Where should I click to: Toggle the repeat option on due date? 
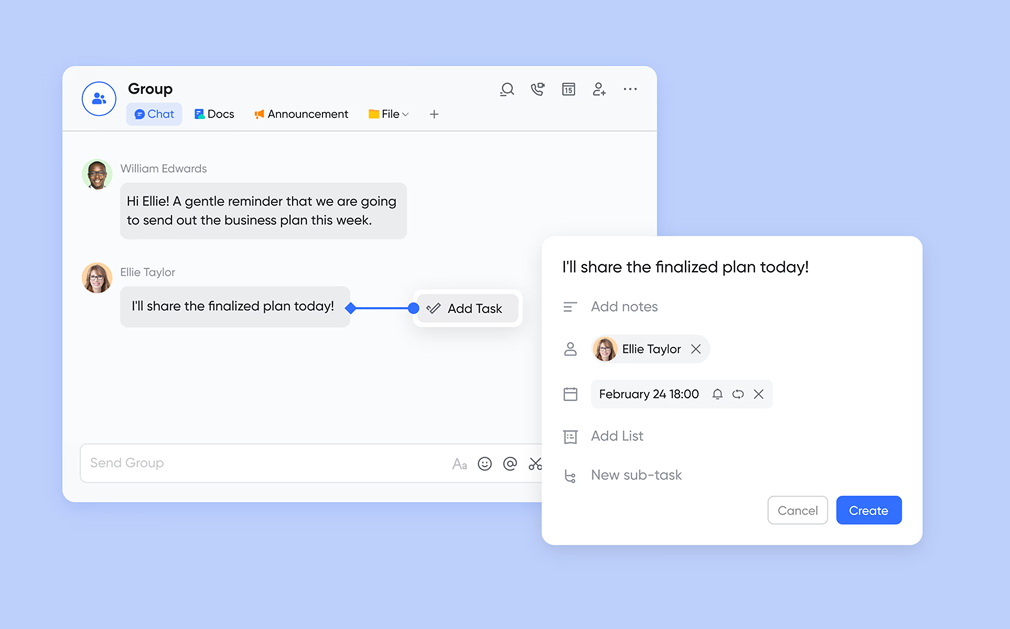pyautogui.click(x=738, y=395)
